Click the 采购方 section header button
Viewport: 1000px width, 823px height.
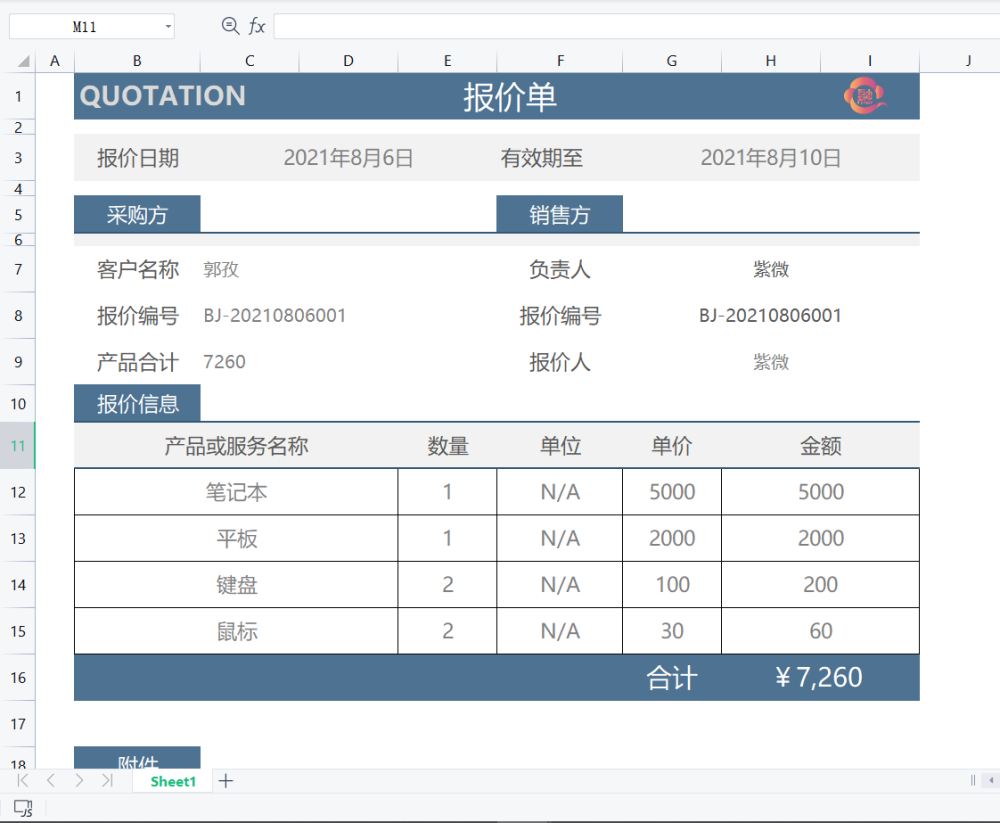(x=137, y=213)
